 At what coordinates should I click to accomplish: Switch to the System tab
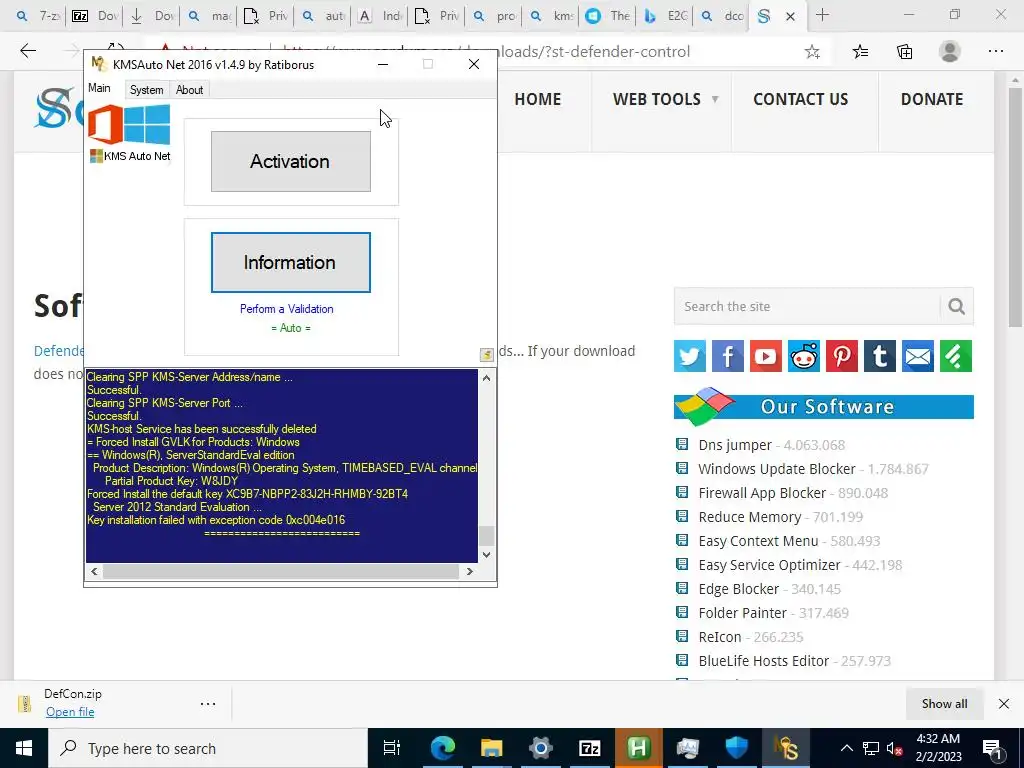tap(146, 90)
